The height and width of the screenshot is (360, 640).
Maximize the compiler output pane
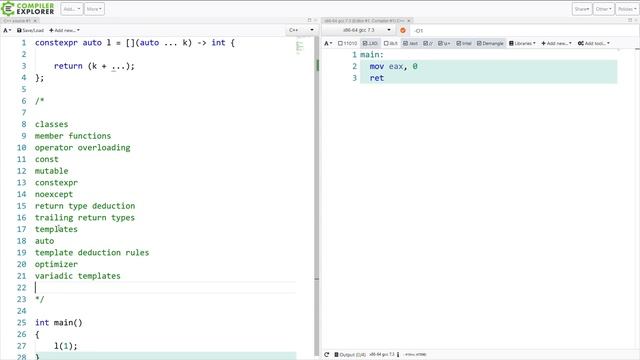point(630,20)
